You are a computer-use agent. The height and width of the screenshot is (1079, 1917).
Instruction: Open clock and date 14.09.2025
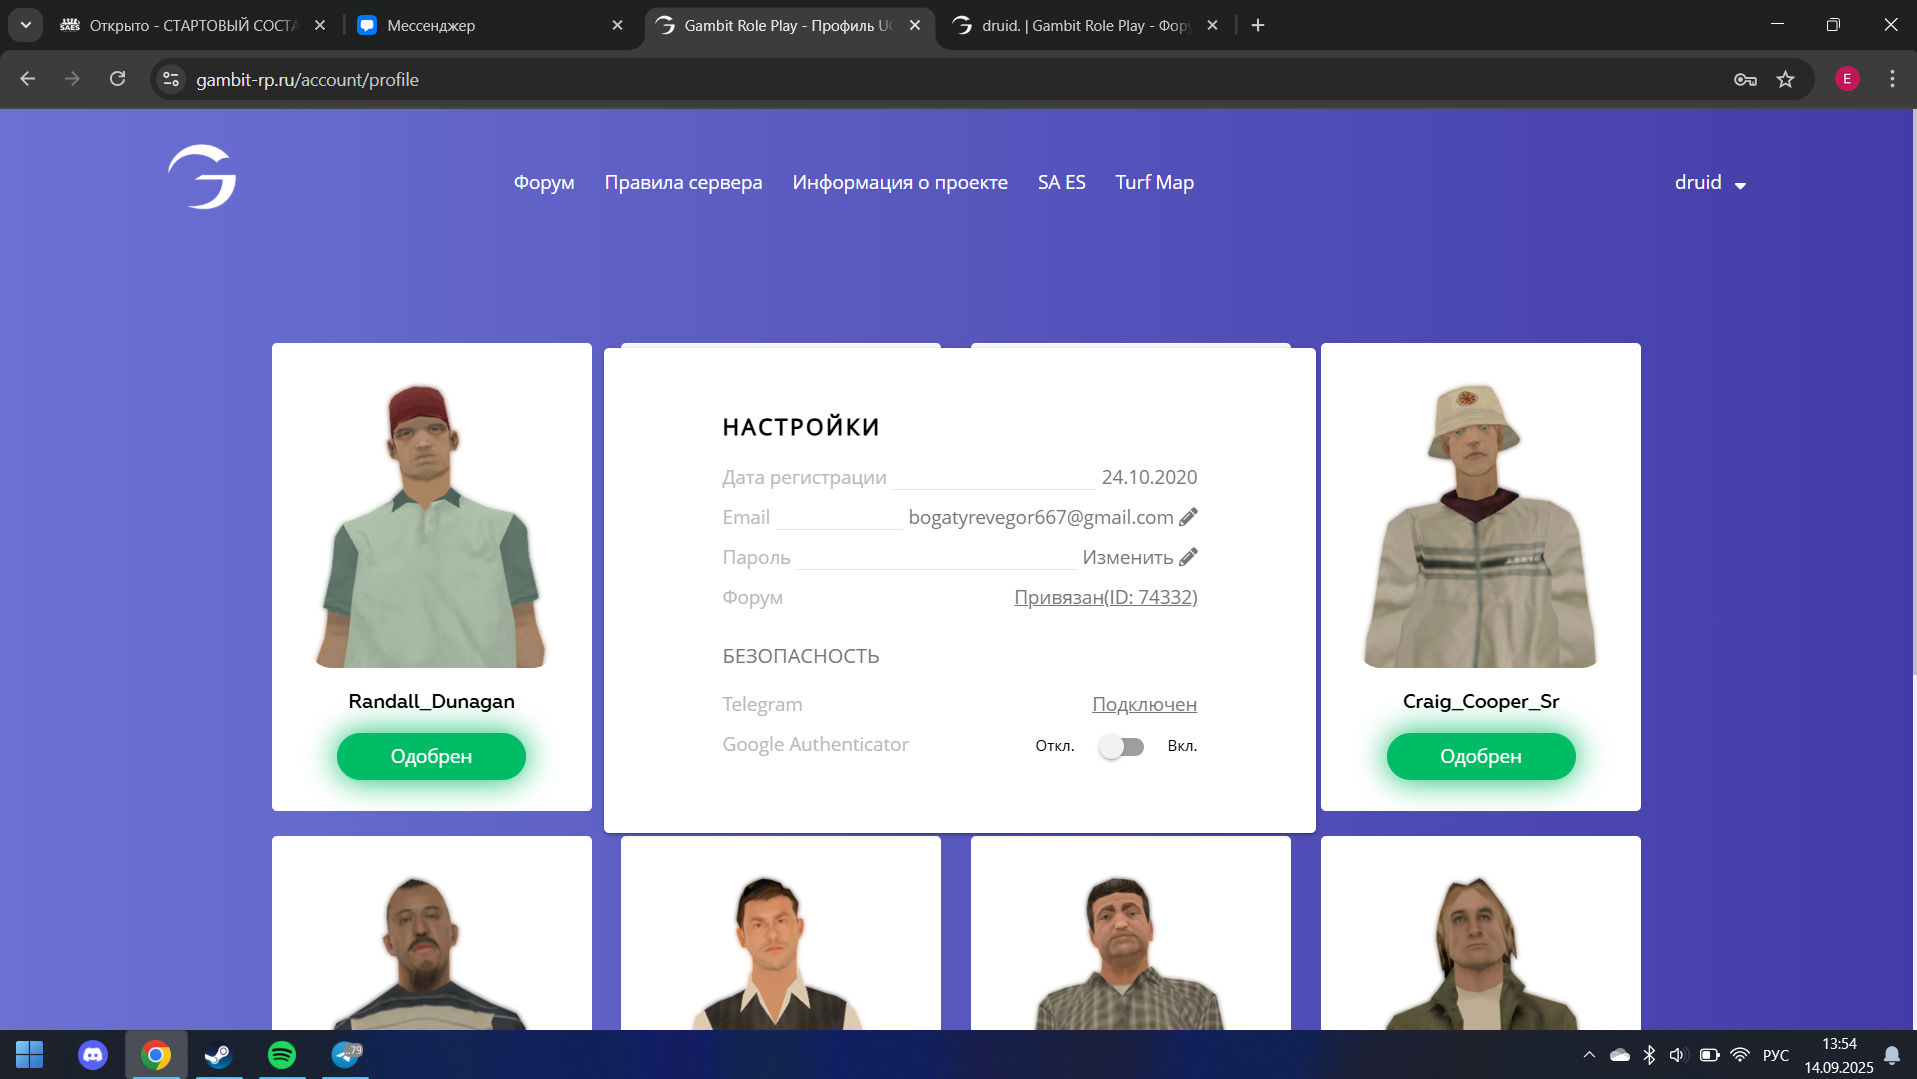point(1838,1055)
